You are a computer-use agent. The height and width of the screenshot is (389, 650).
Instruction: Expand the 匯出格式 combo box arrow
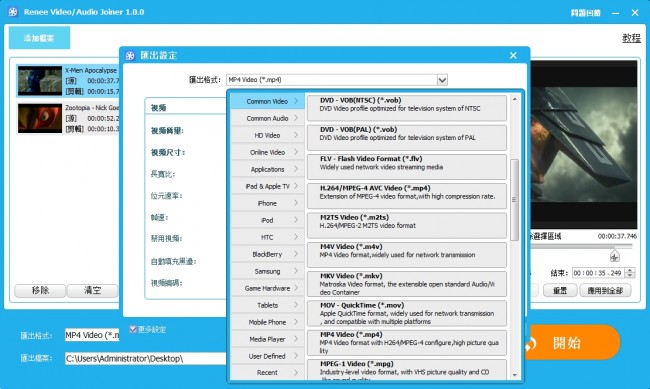click(x=442, y=80)
